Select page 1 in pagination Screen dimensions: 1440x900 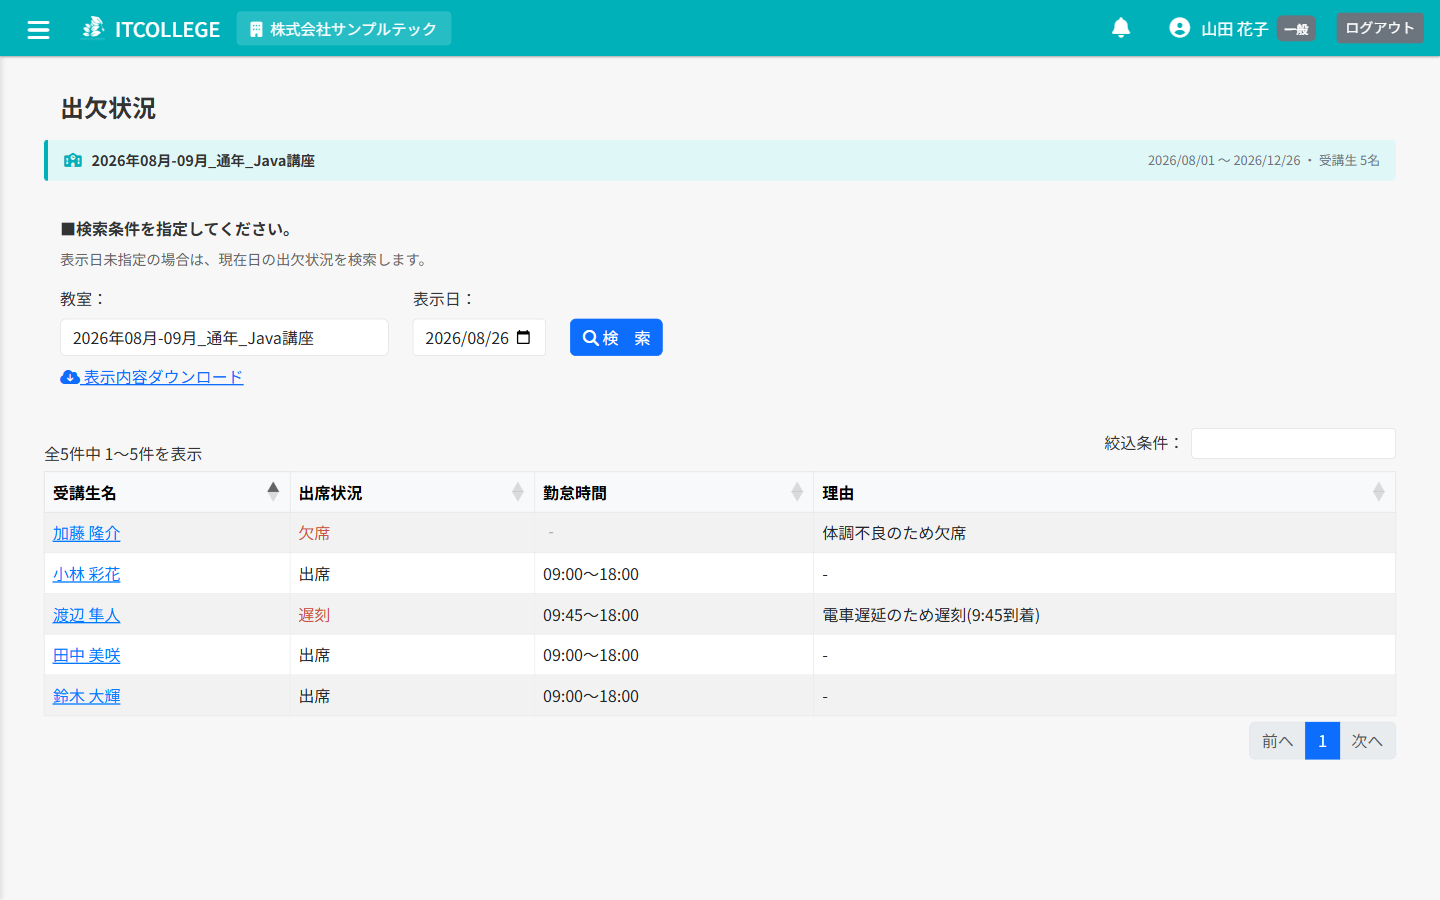1322,741
